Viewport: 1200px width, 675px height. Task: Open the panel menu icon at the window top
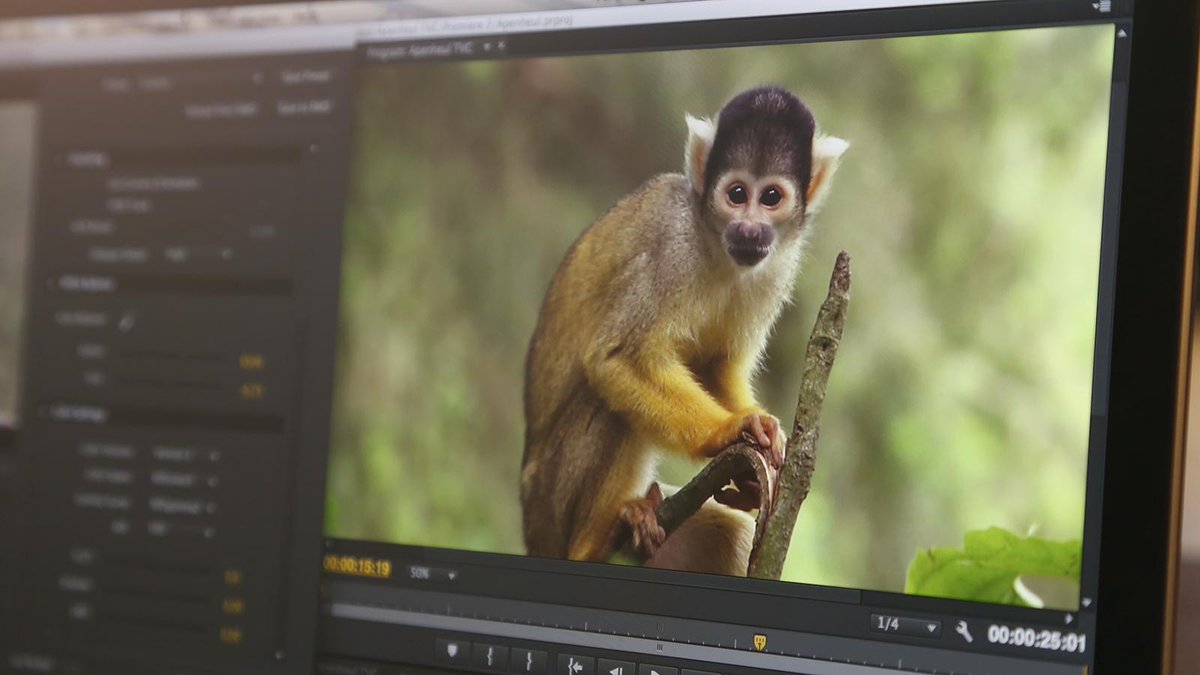pos(1101,6)
